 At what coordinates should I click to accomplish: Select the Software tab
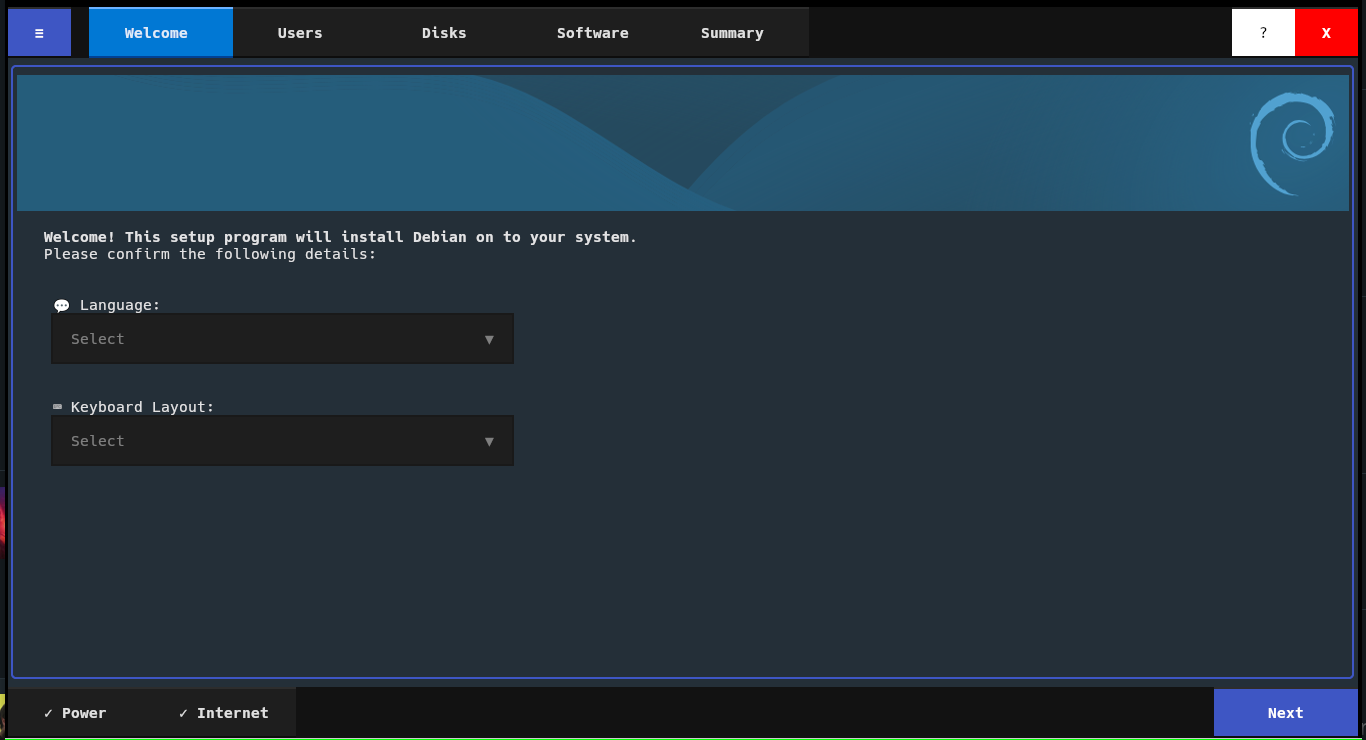[593, 33]
